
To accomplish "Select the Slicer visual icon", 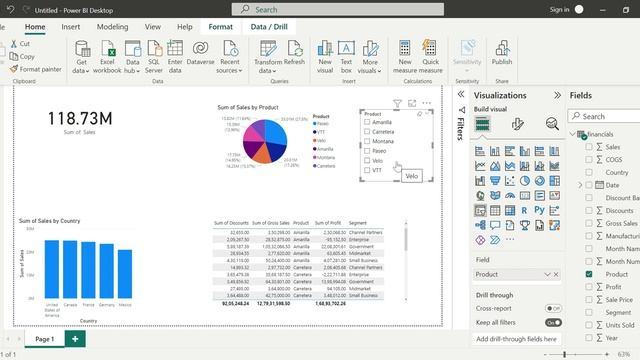I will [480, 211].
